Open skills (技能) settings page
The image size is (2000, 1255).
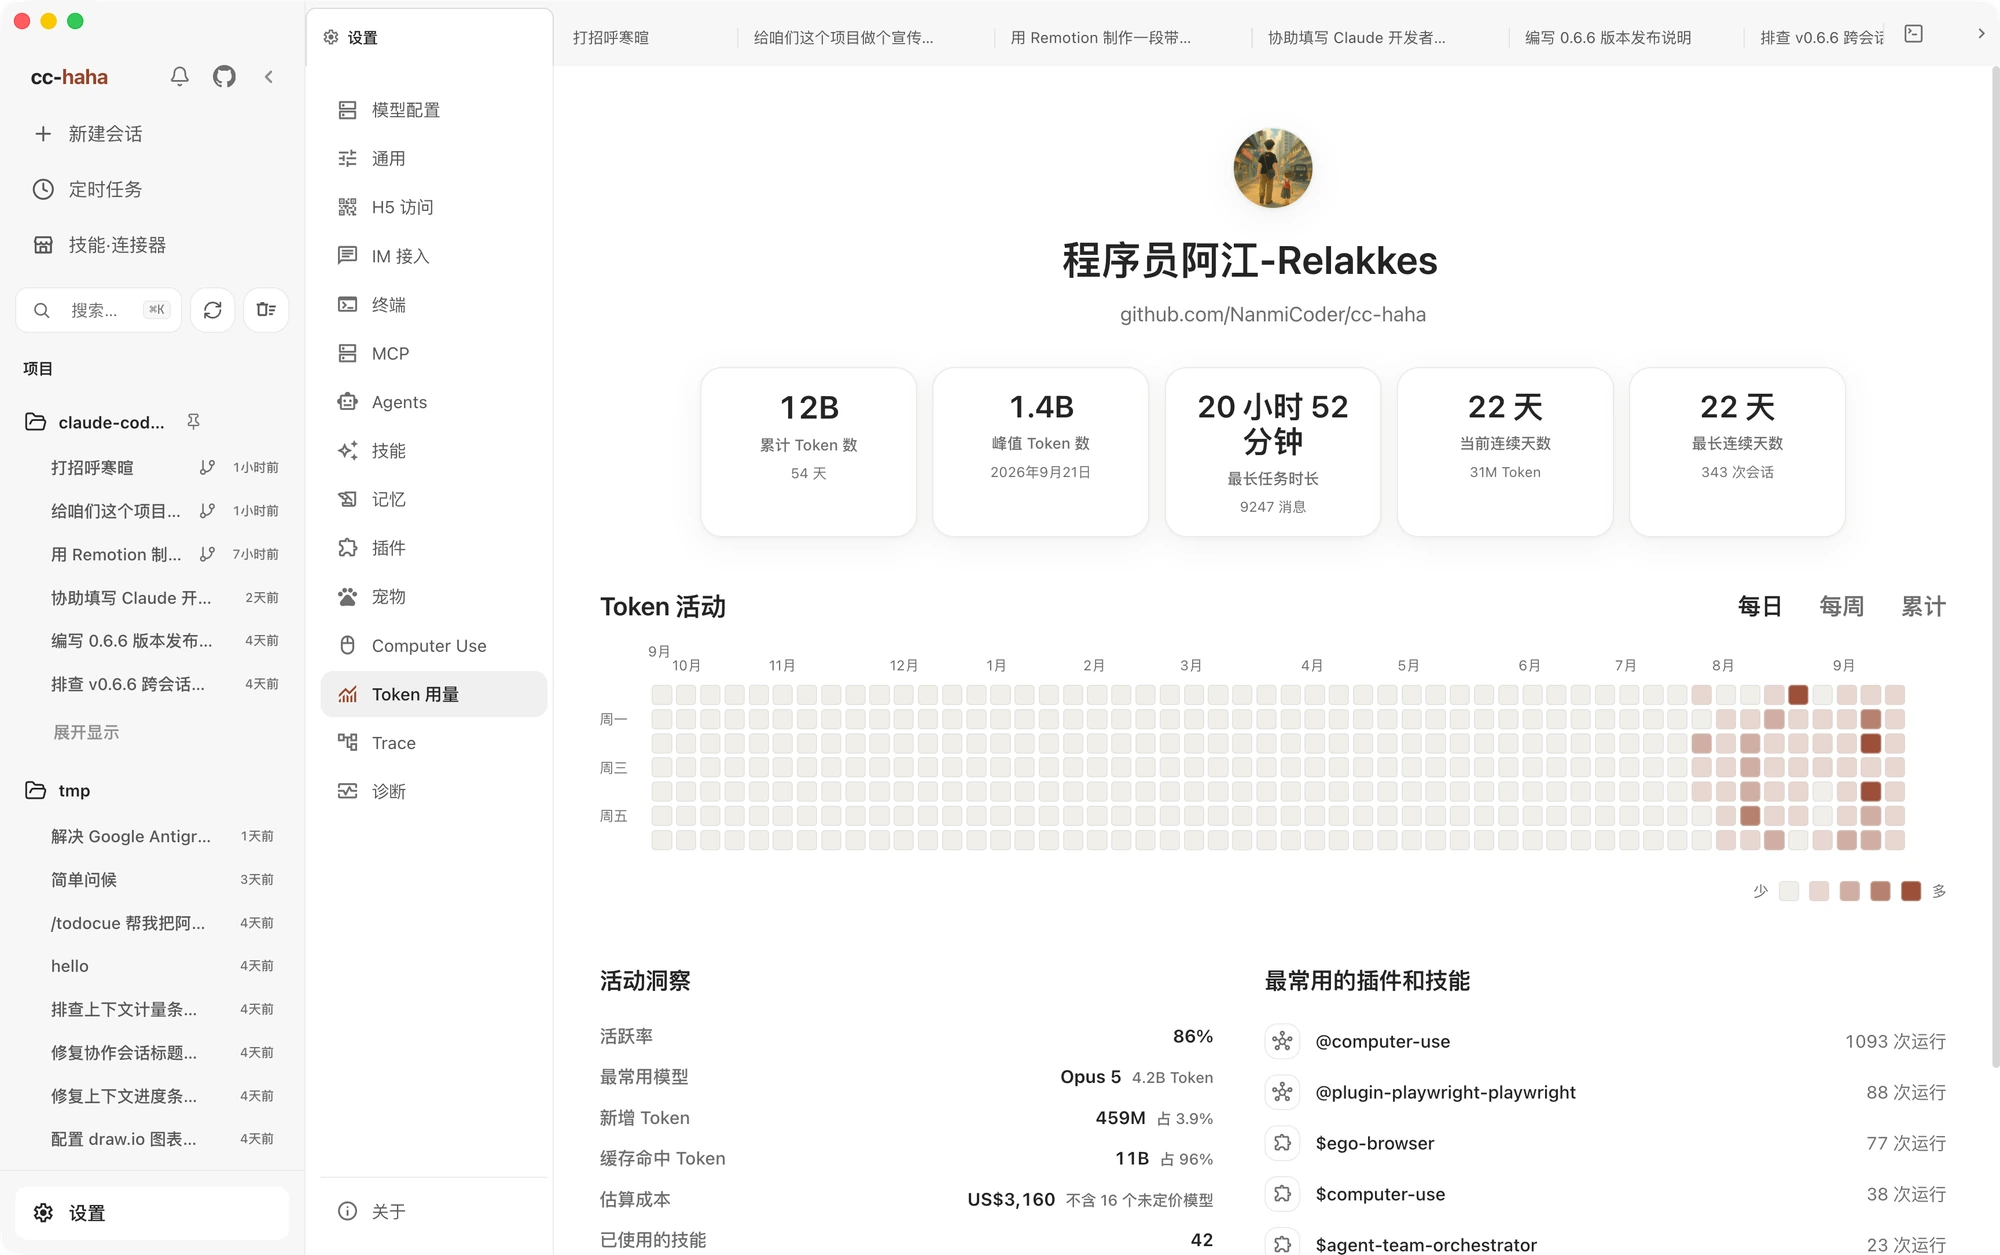(x=434, y=451)
